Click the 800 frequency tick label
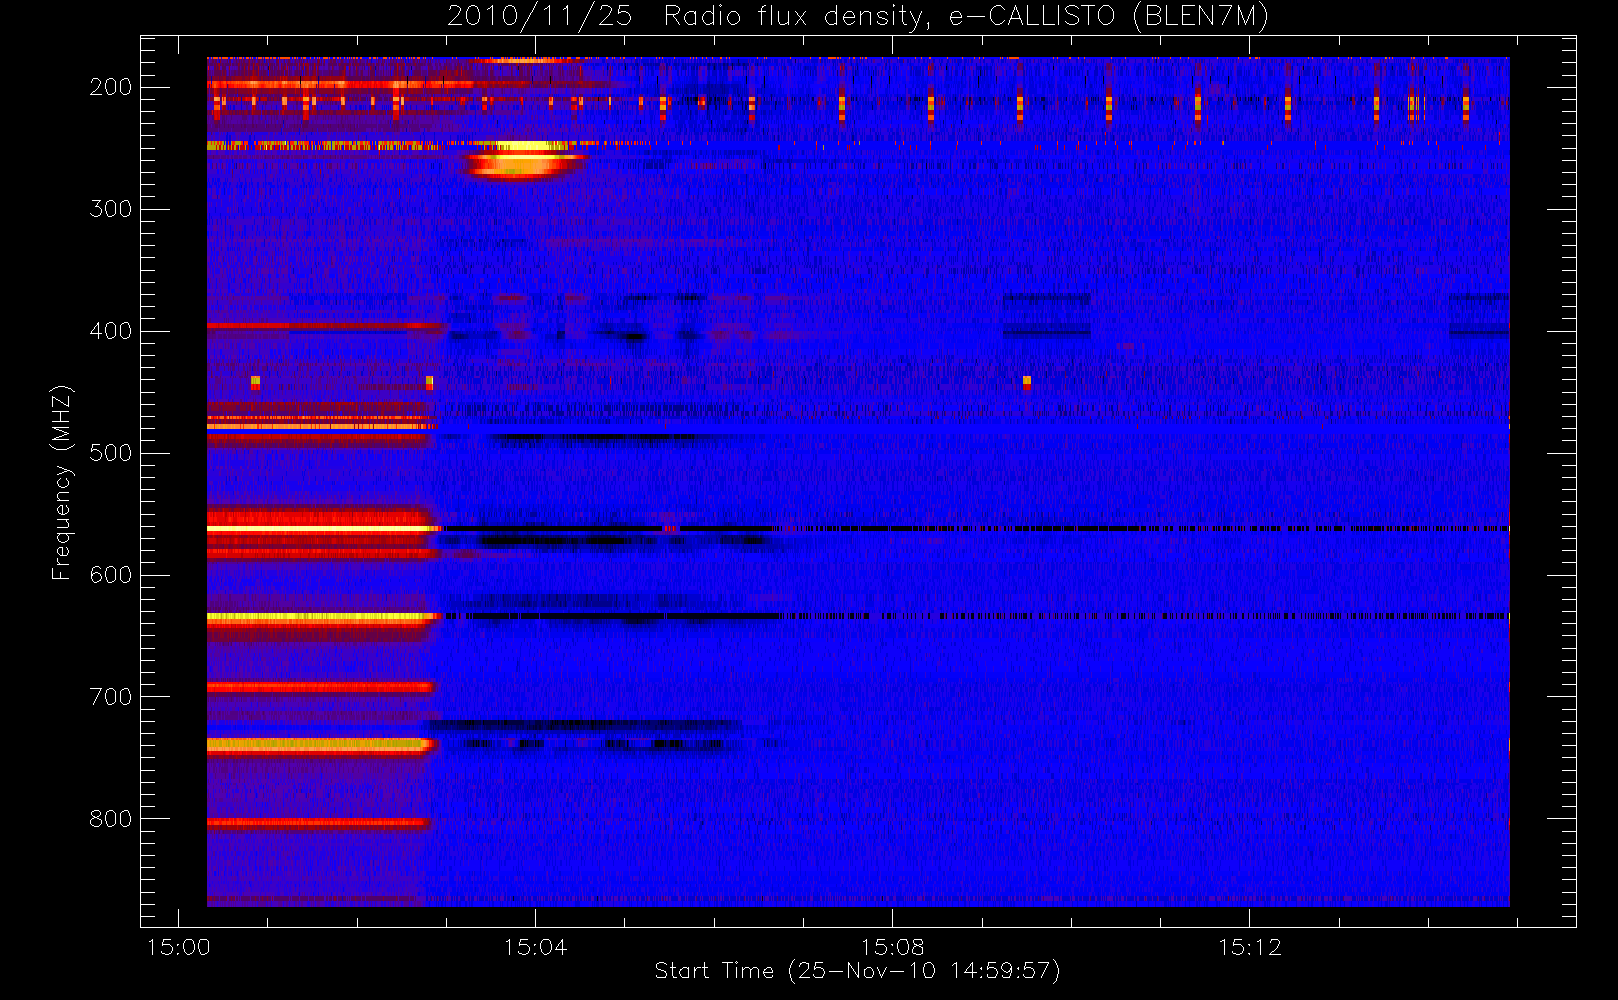Image resolution: width=1618 pixels, height=1000 pixels. pos(110,819)
